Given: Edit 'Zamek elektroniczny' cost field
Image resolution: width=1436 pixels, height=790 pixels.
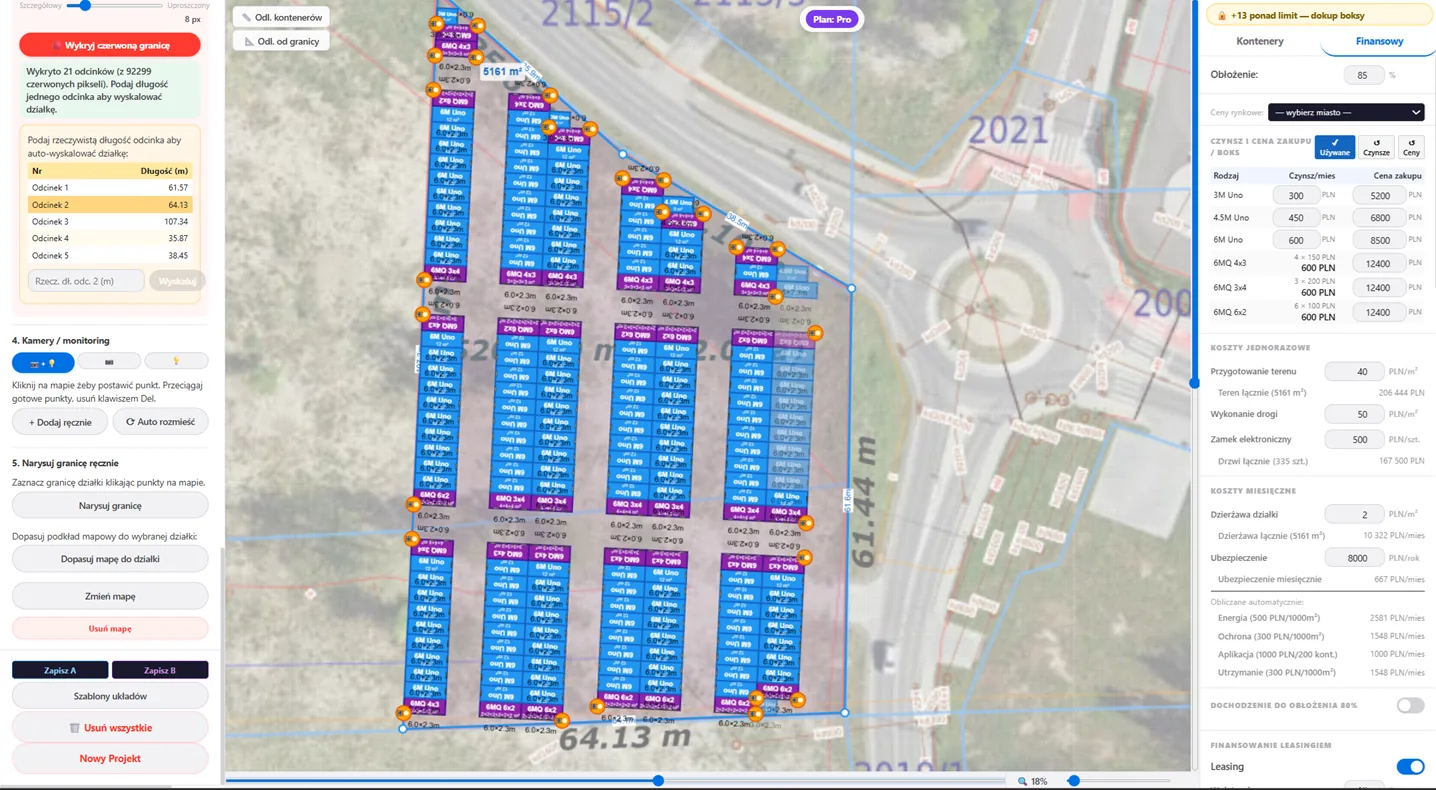Looking at the screenshot, I should pyautogui.click(x=1355, y=440).
